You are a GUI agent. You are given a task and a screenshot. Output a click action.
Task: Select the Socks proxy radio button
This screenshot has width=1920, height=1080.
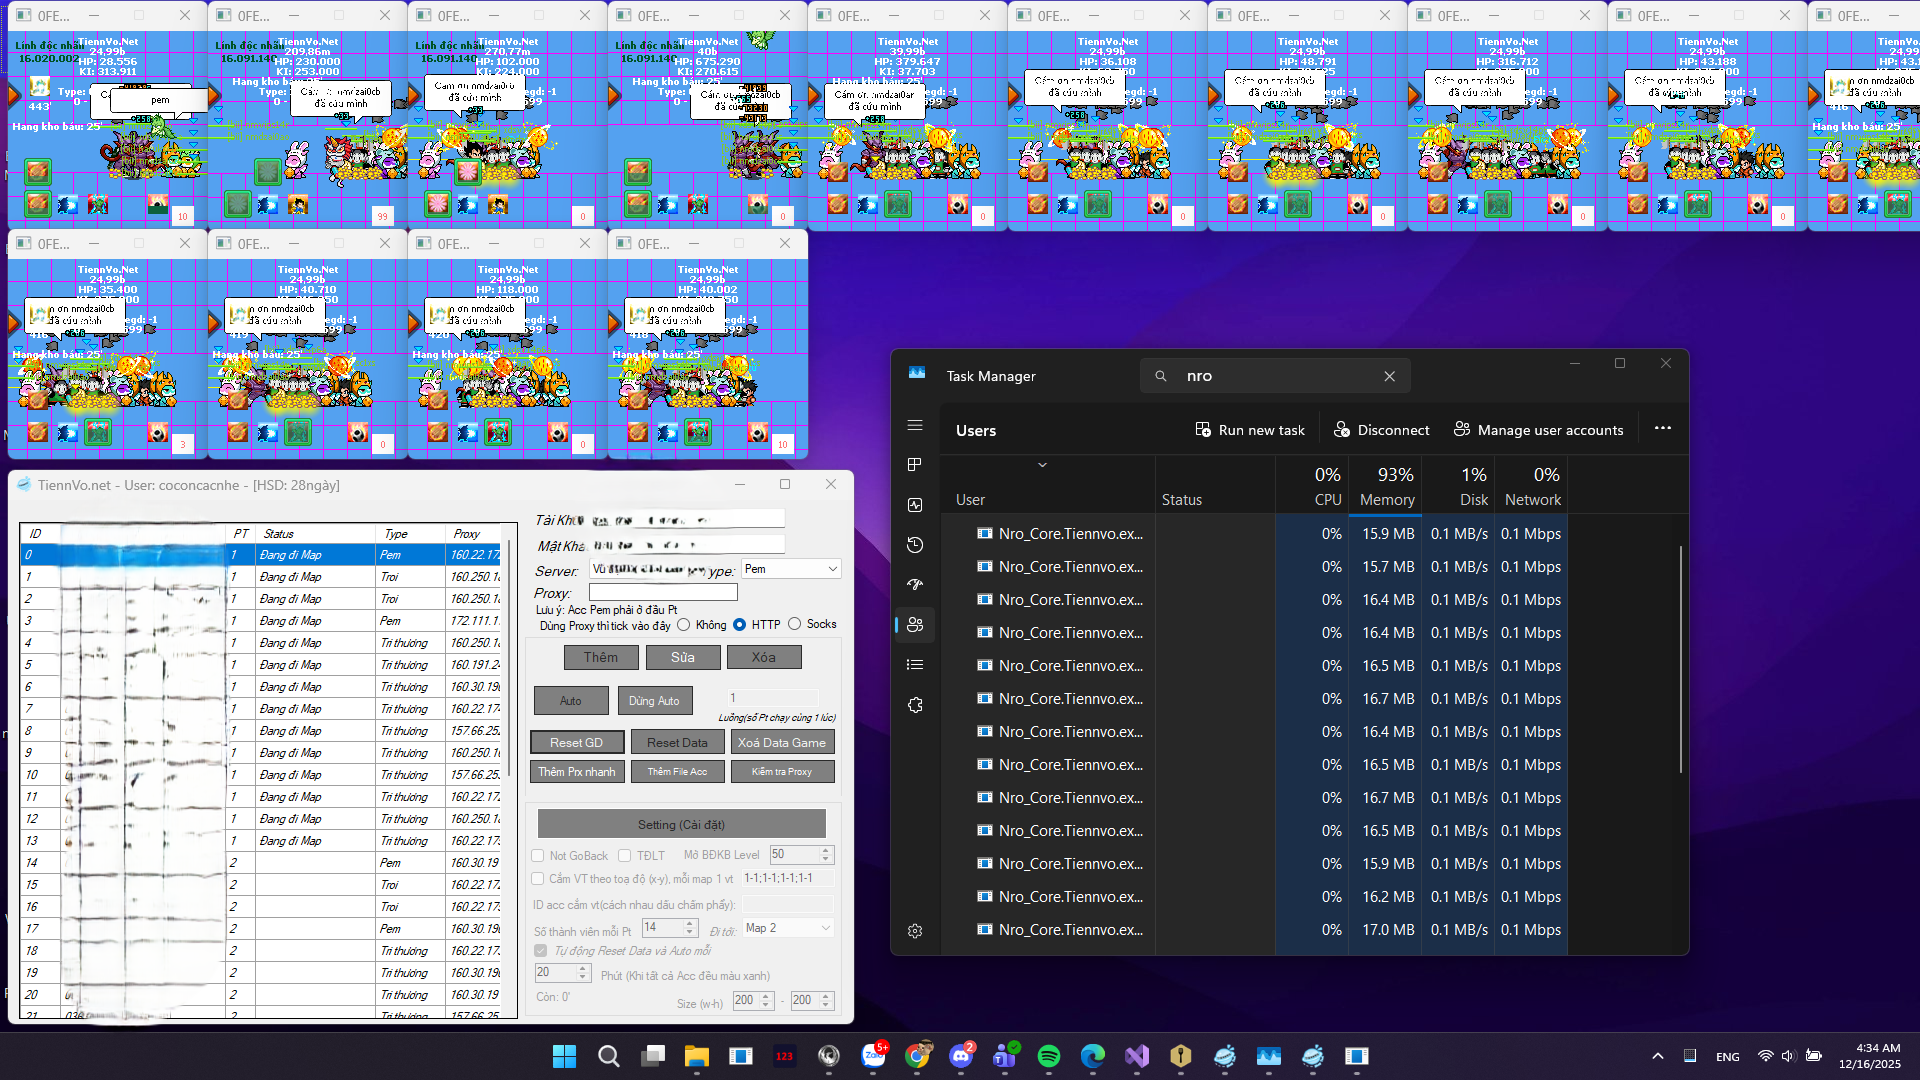click(794, 624)
